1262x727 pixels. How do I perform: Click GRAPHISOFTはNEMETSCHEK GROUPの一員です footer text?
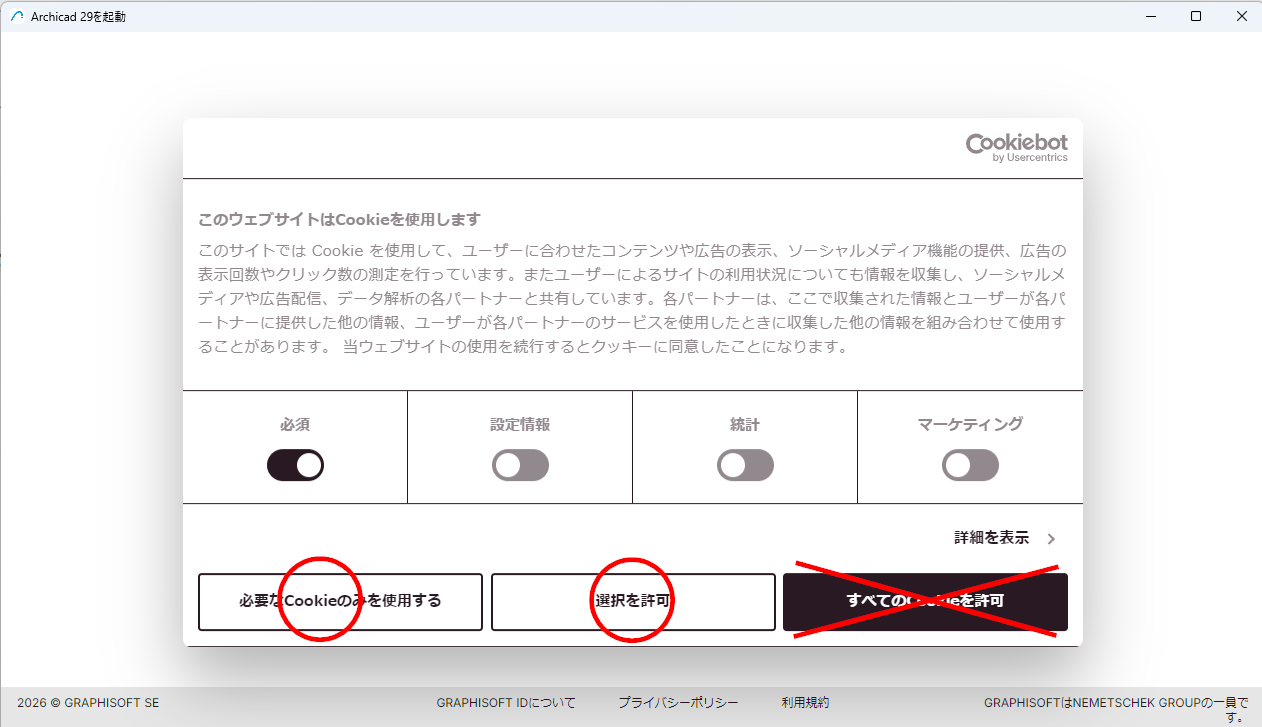coord(1116,709)
